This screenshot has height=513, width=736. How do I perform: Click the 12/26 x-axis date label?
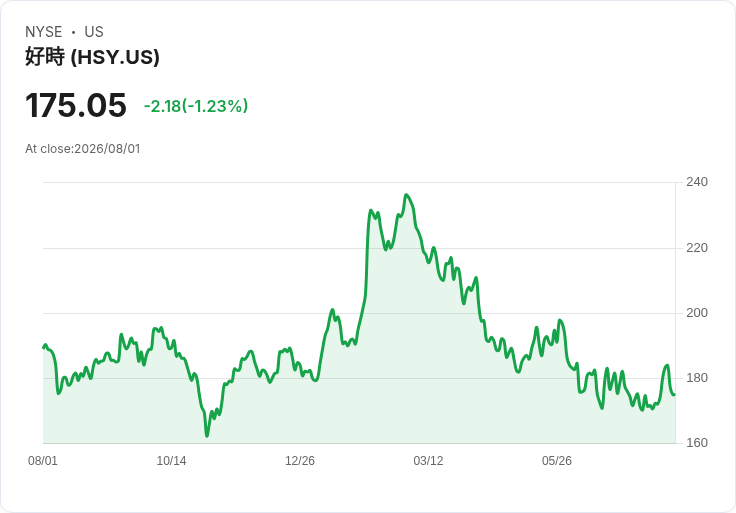pos(300,461)
